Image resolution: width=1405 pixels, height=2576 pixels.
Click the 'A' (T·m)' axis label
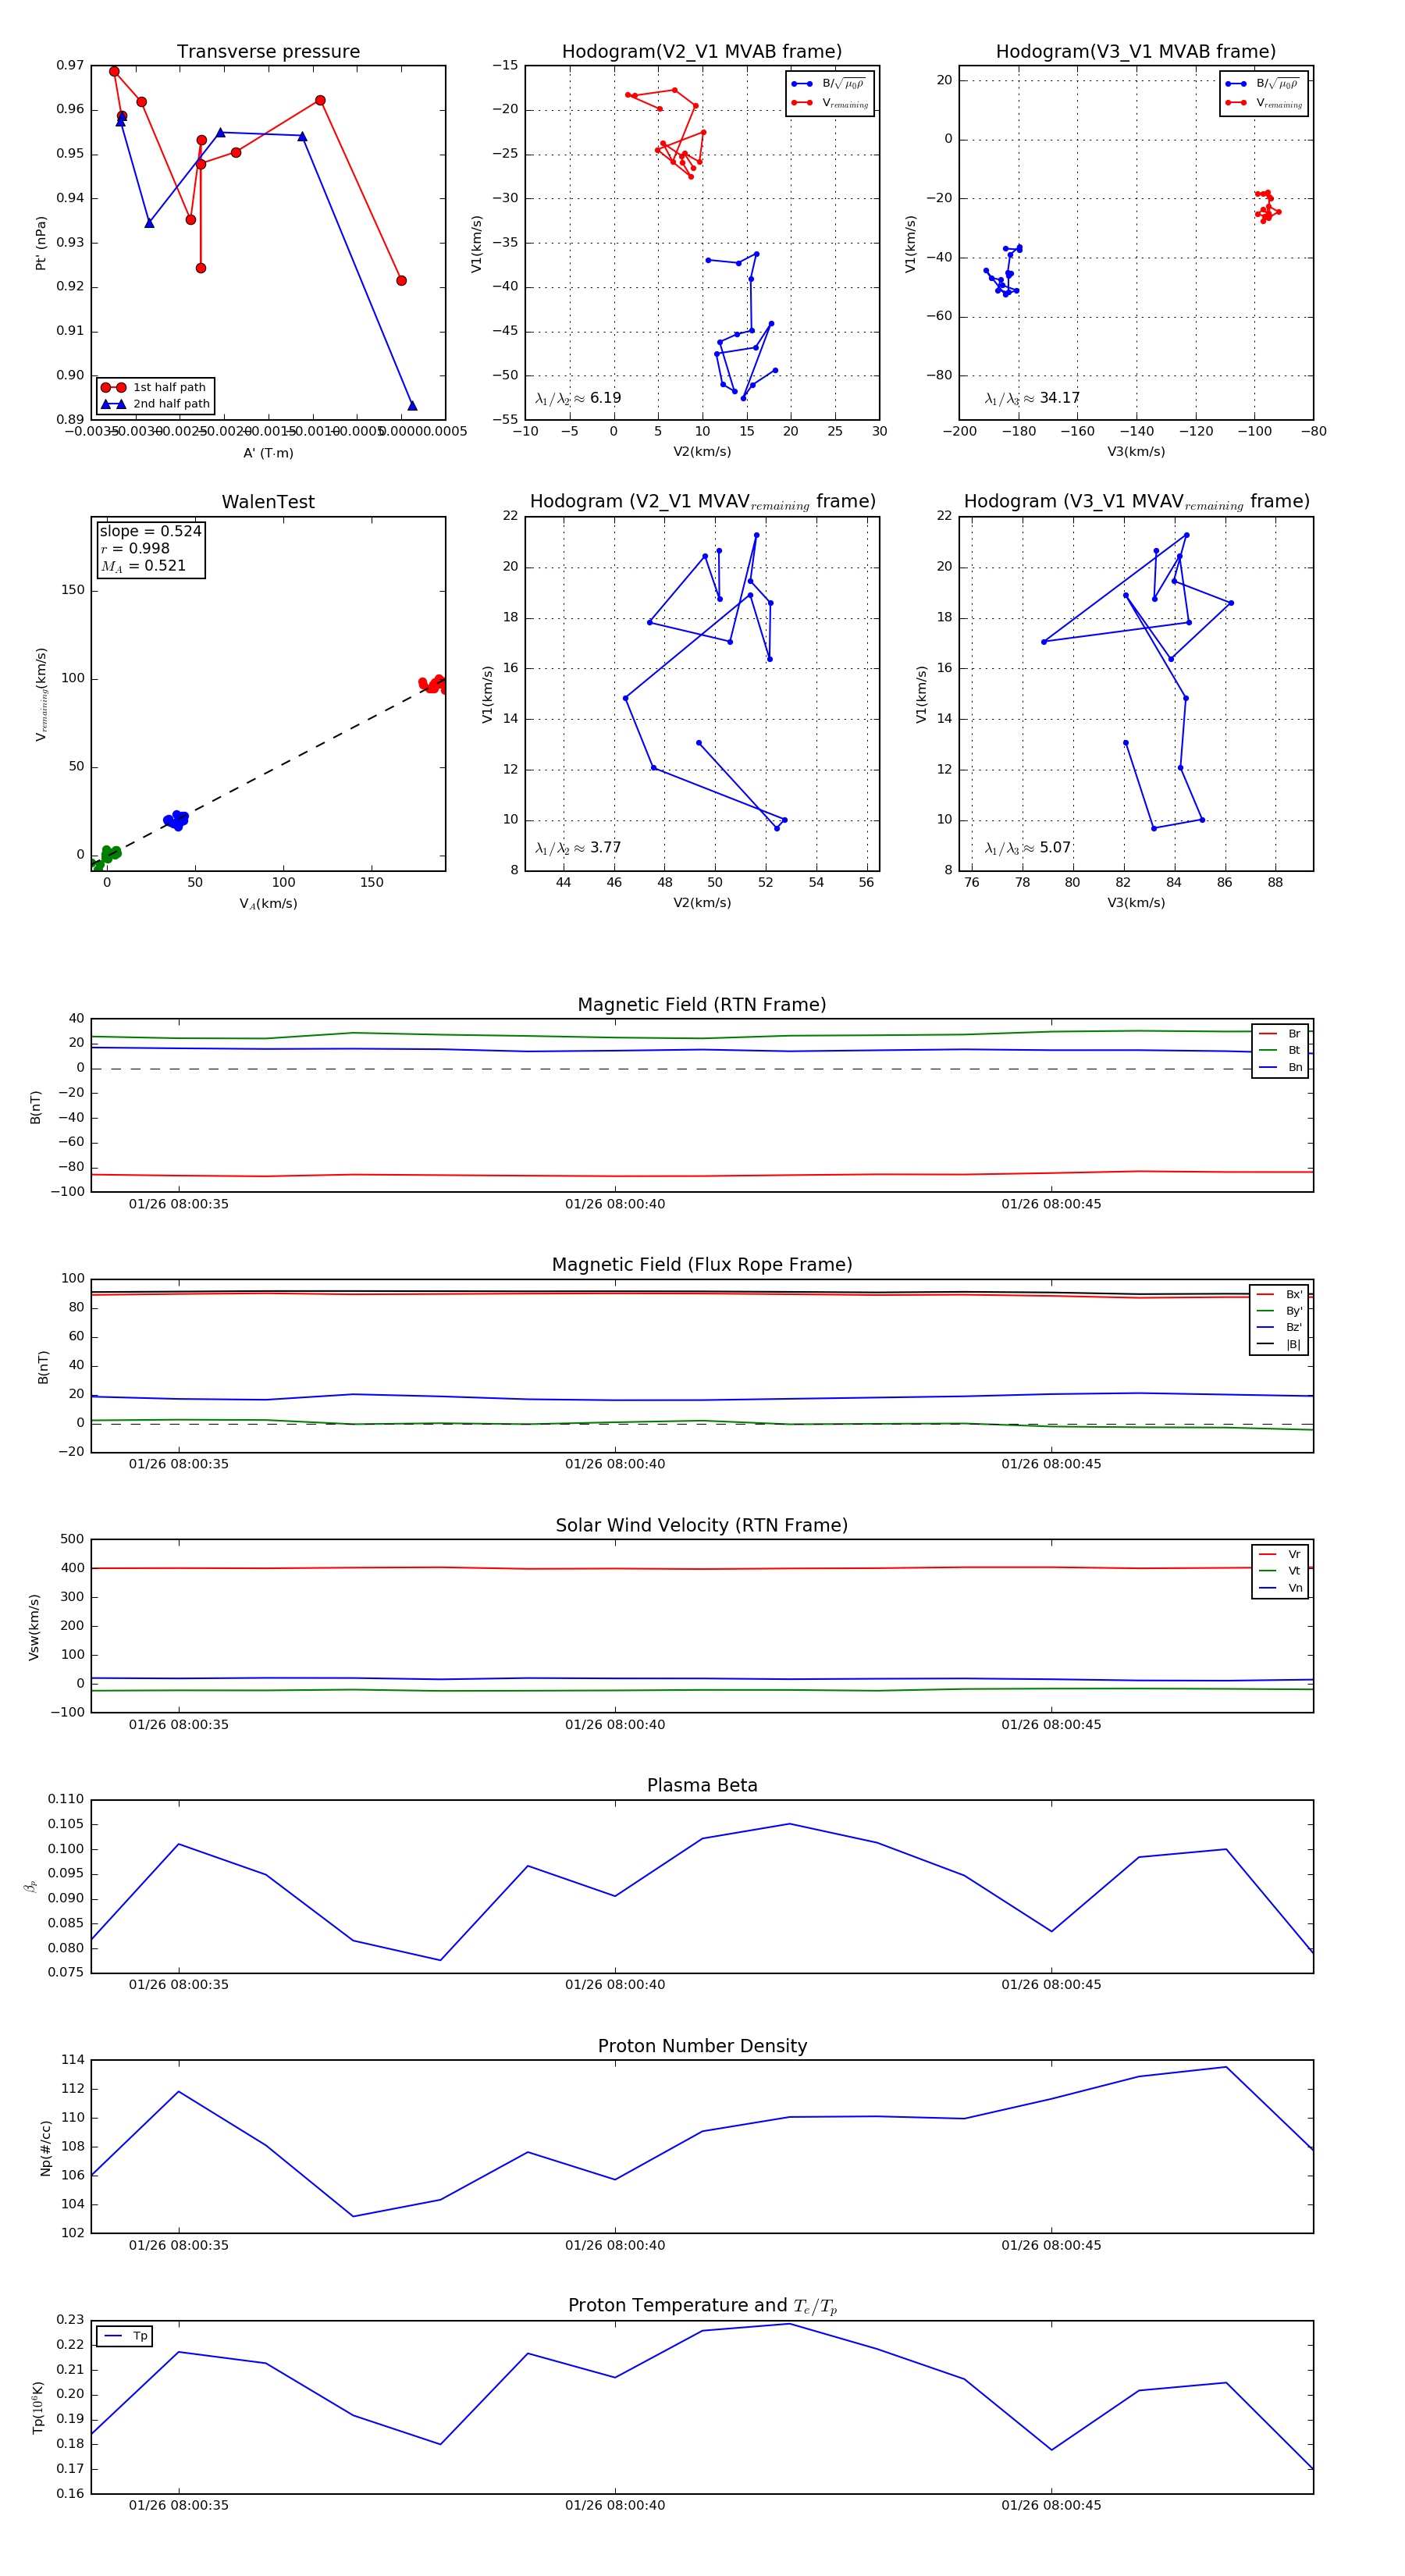click(268, 453)
